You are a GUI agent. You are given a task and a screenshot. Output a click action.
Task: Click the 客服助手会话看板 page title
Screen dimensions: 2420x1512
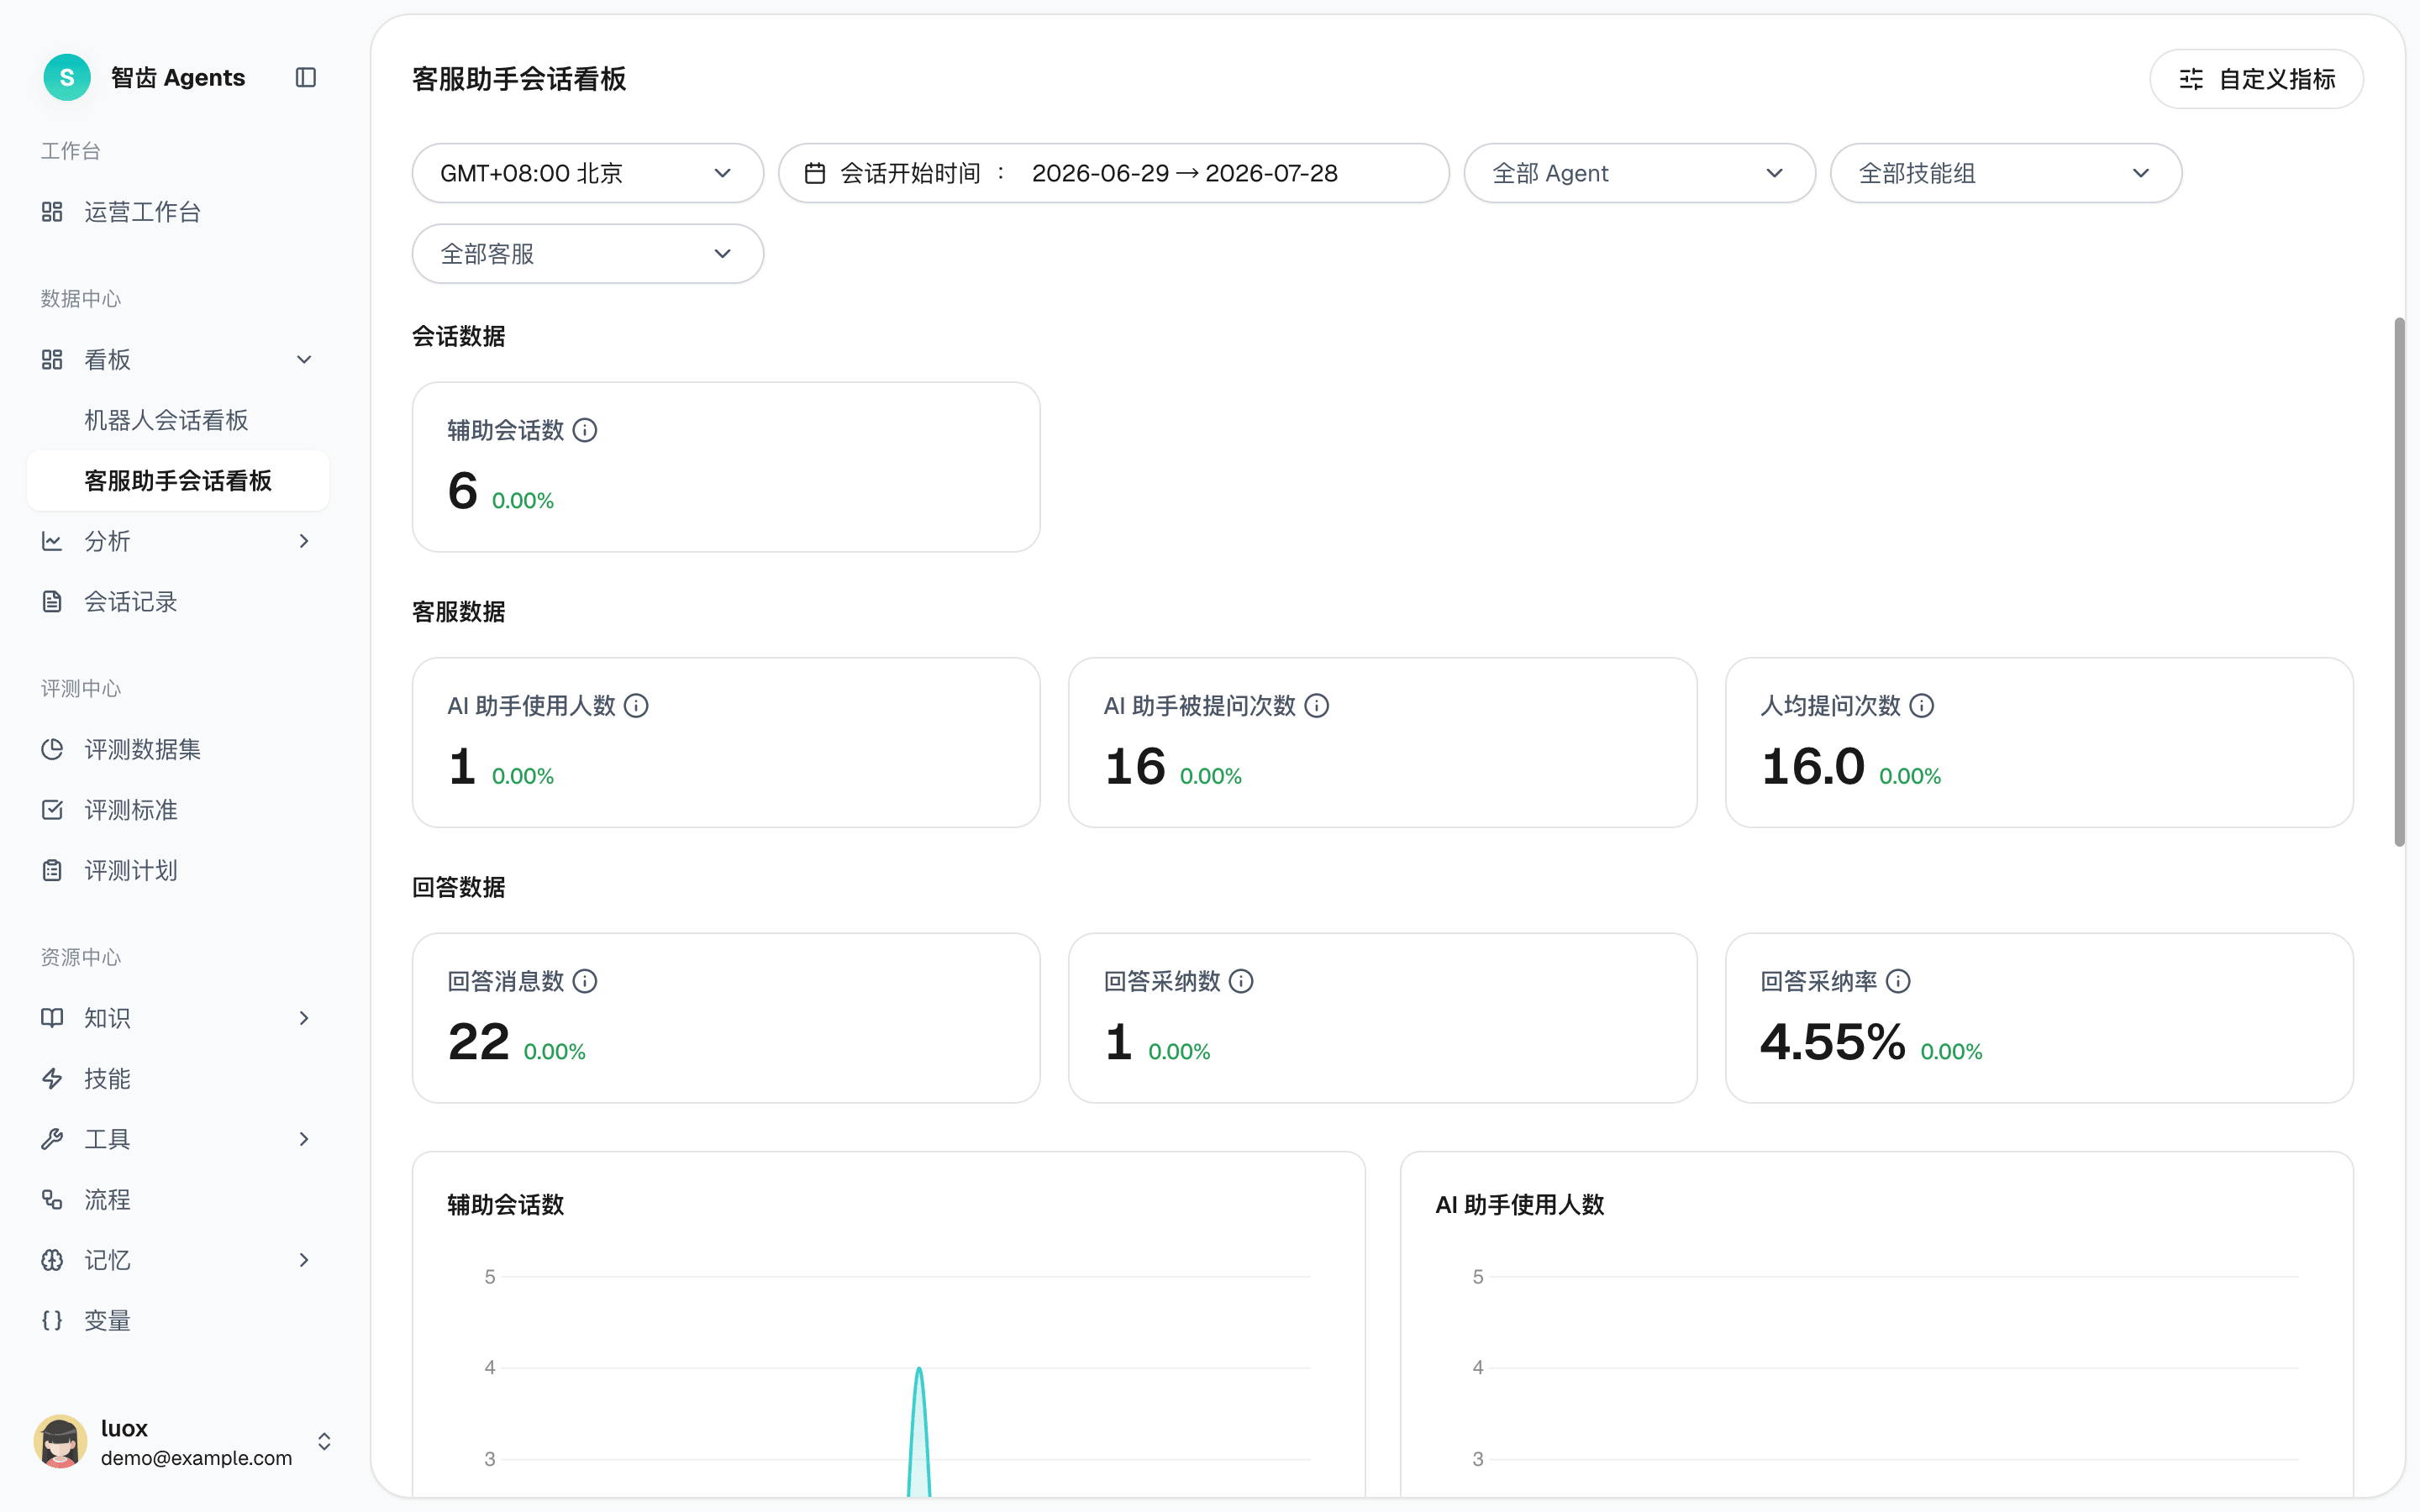tap(519, 79)
